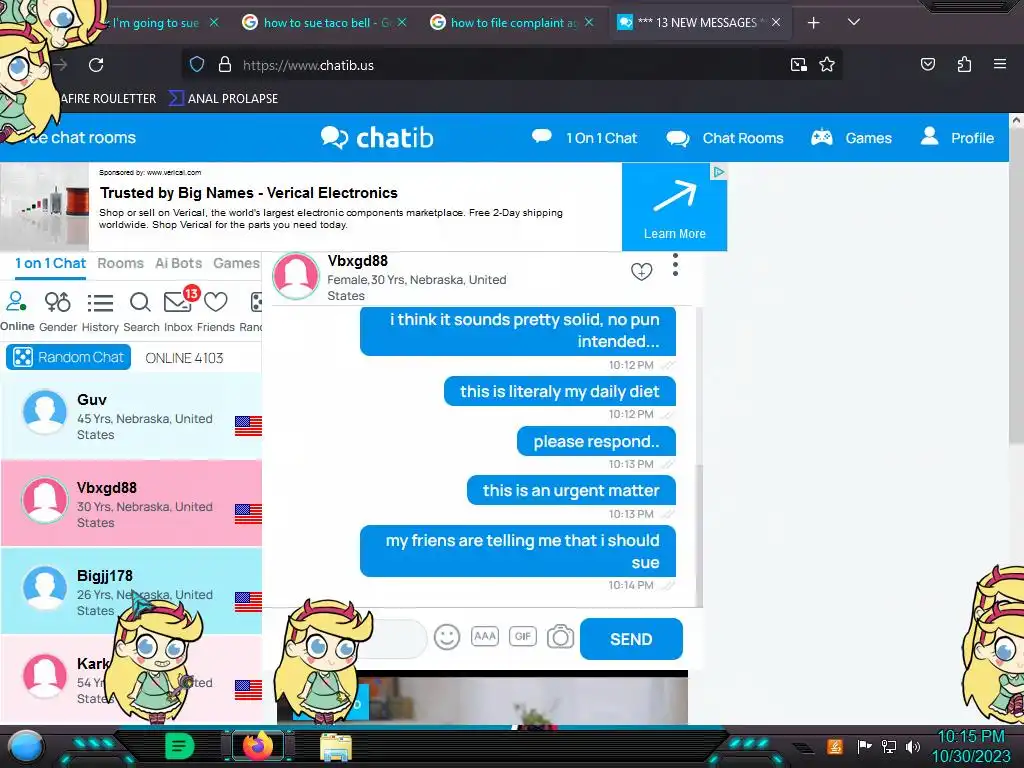Open the Firefox extensions puzzle icon
Viewport: 1024px width, 768px height.
tap(964, 64)
